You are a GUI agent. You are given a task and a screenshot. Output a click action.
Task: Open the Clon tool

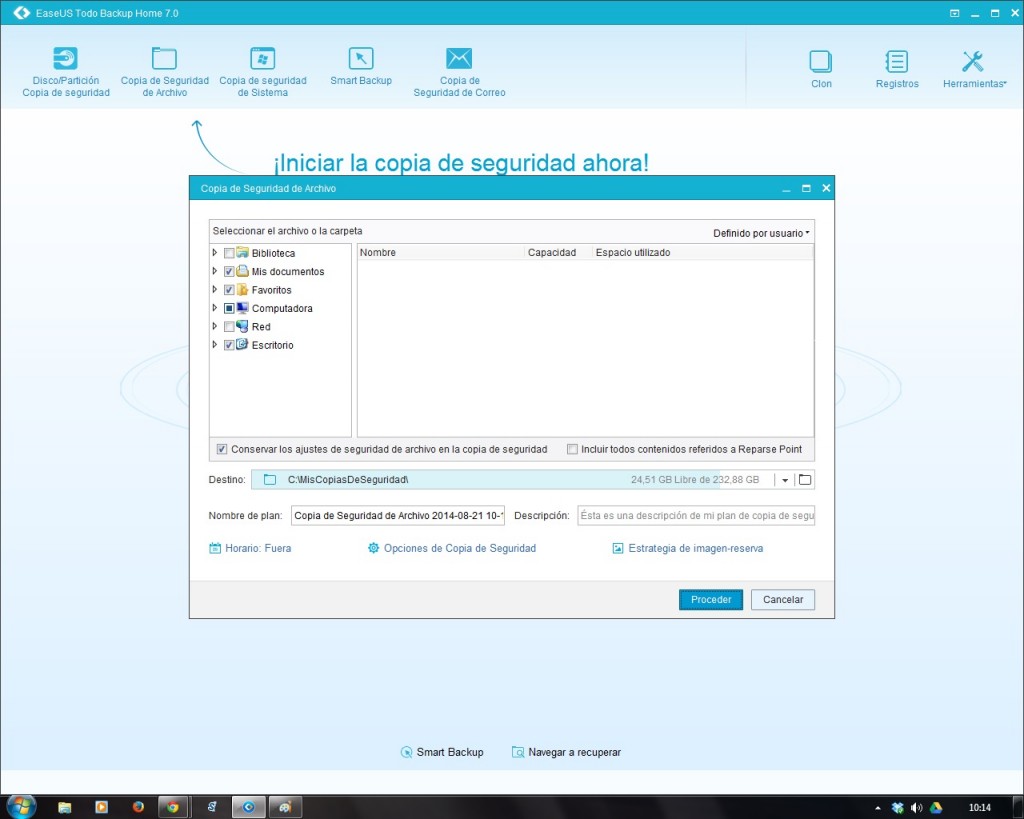821,63
